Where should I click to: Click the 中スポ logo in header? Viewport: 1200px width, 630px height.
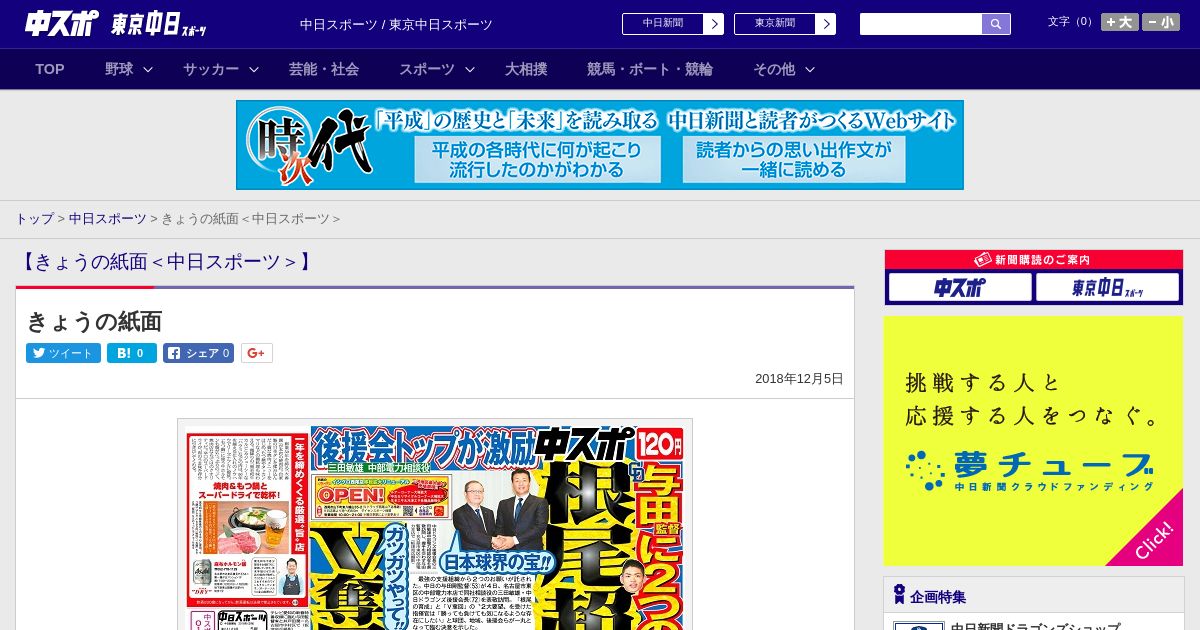coord(62,23)
